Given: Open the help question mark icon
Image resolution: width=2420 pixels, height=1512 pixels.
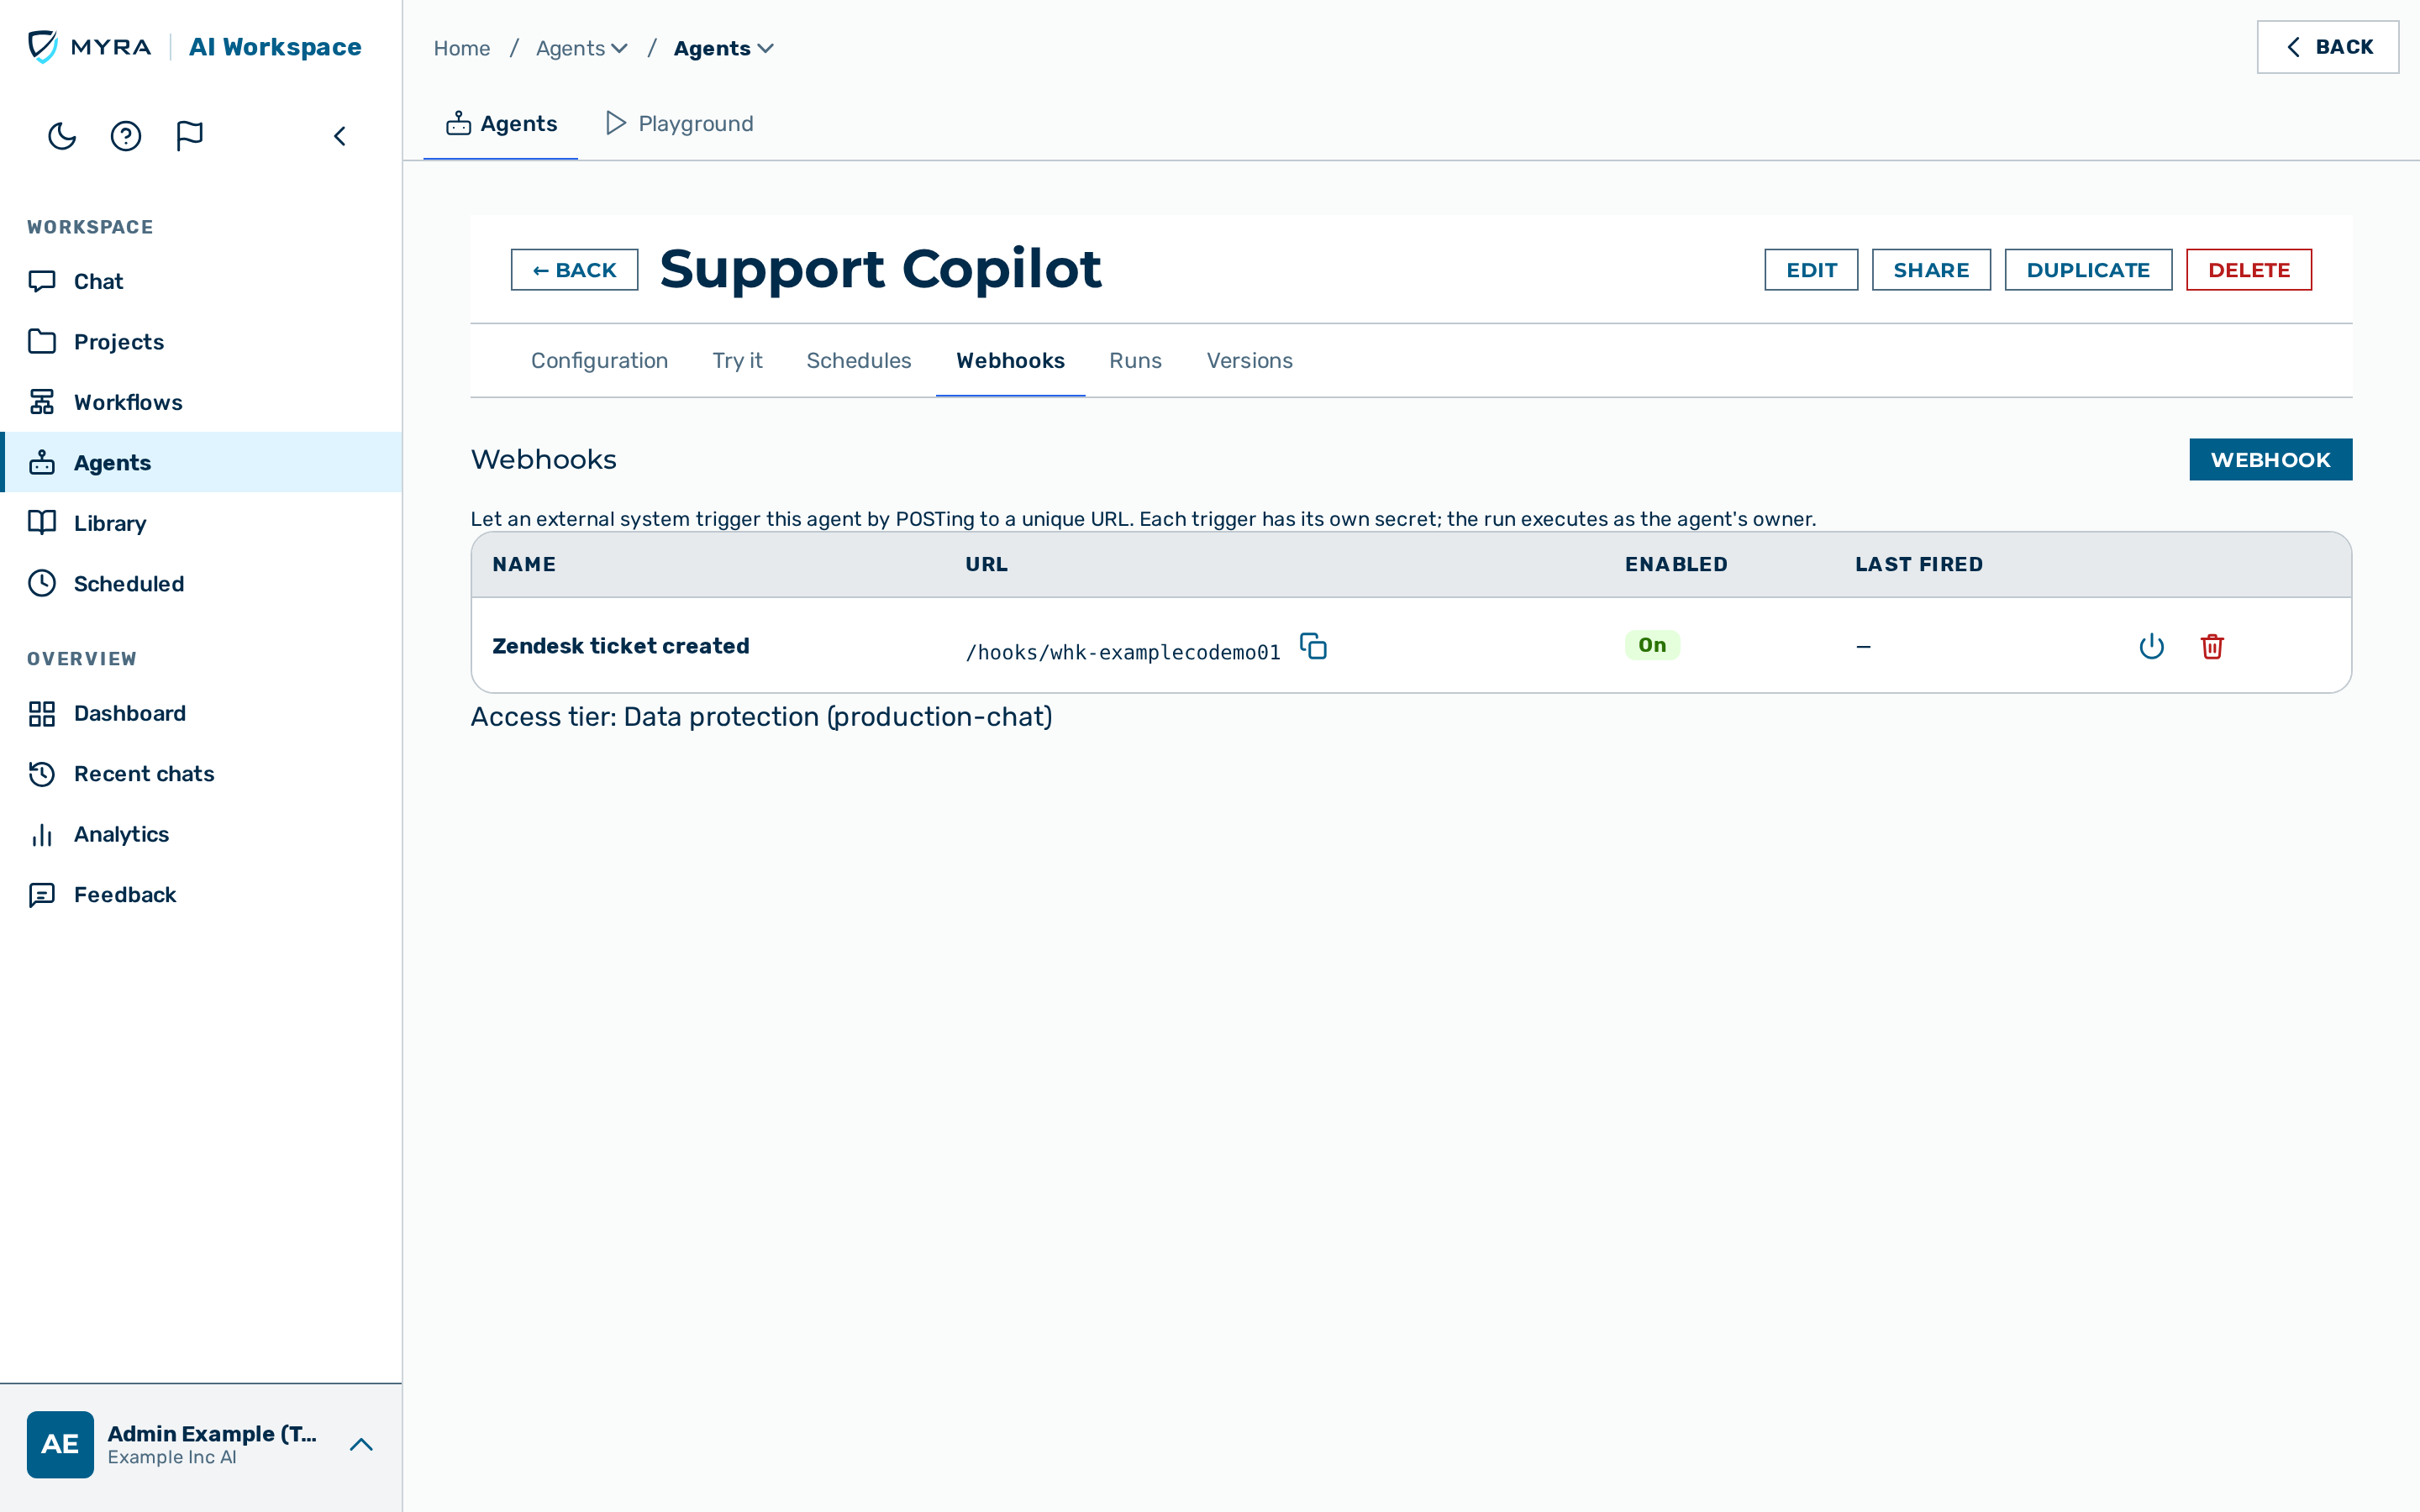Looking at the screenshot, I should pos(126,136).
